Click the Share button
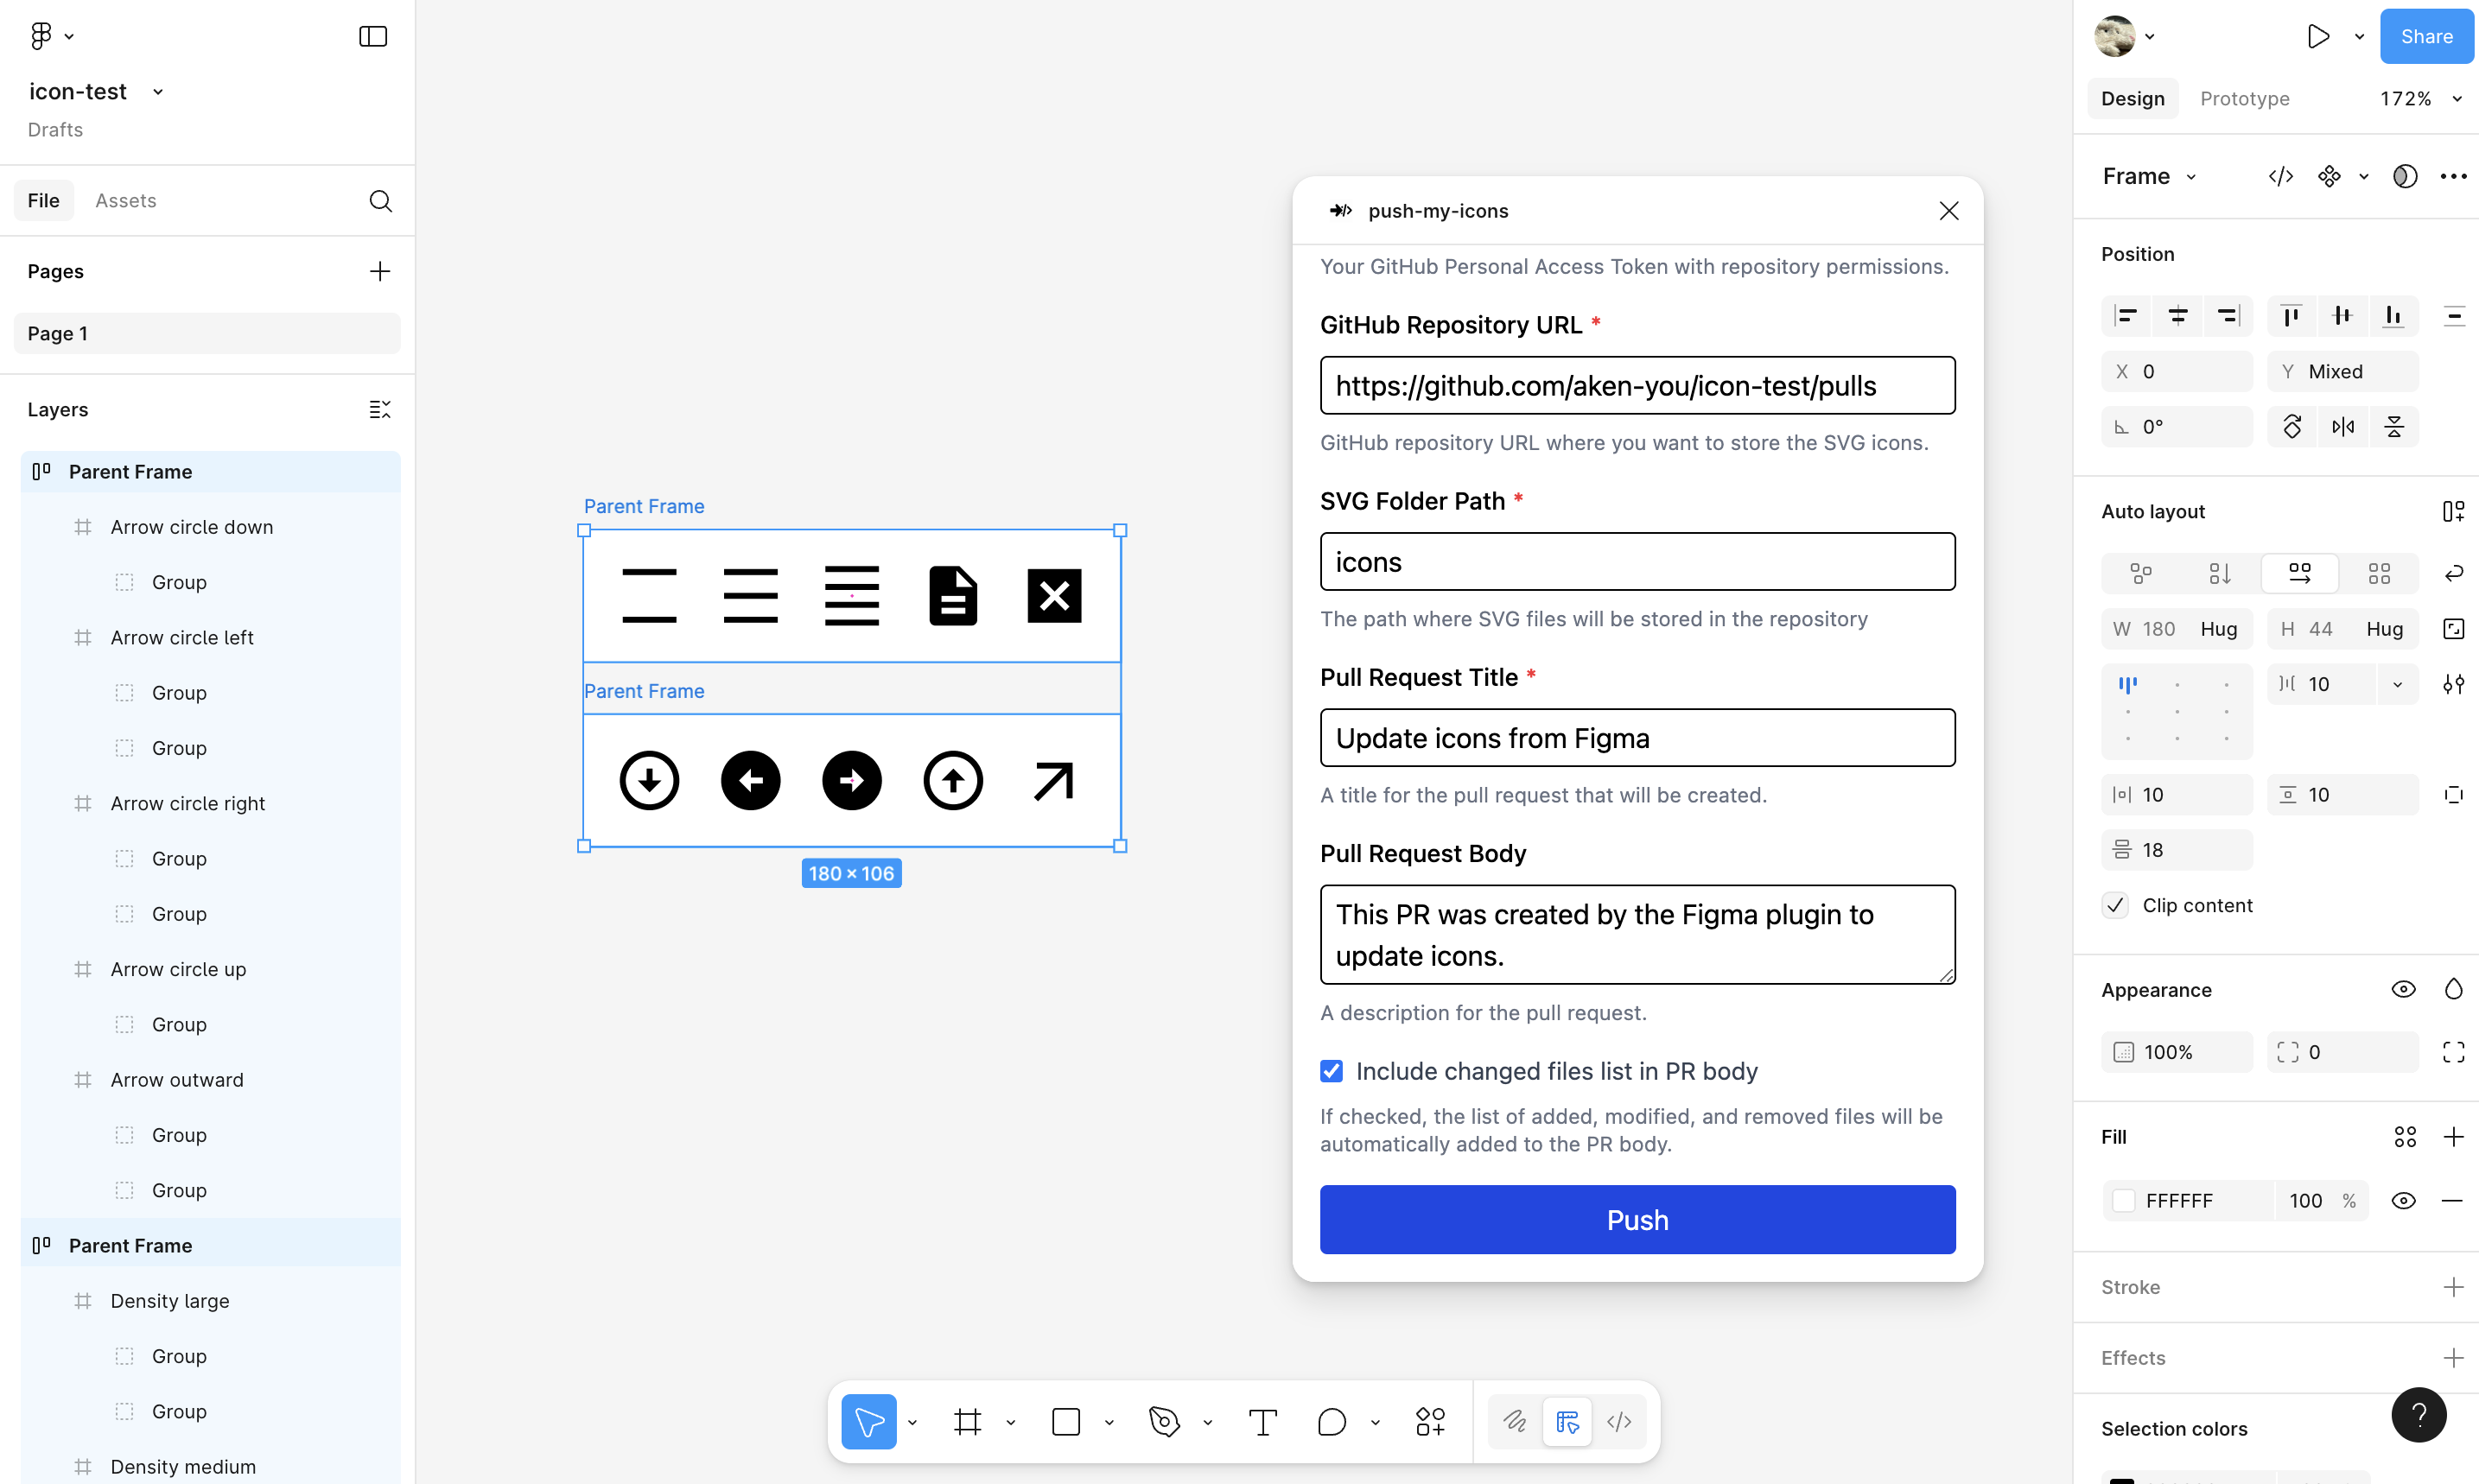Viewport: 2479px width, 1484px height. 2426,36
